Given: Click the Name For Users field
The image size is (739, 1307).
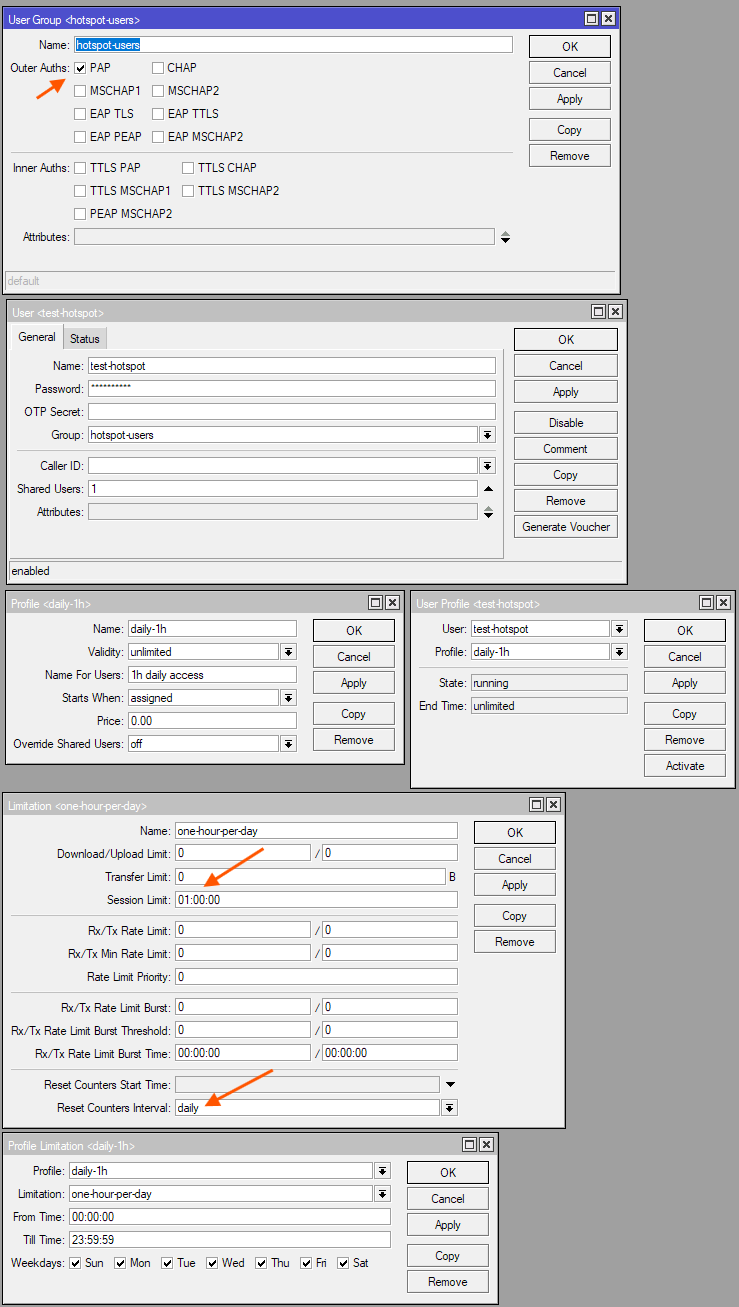Looking at the screenshot, I should click(212, 675).
